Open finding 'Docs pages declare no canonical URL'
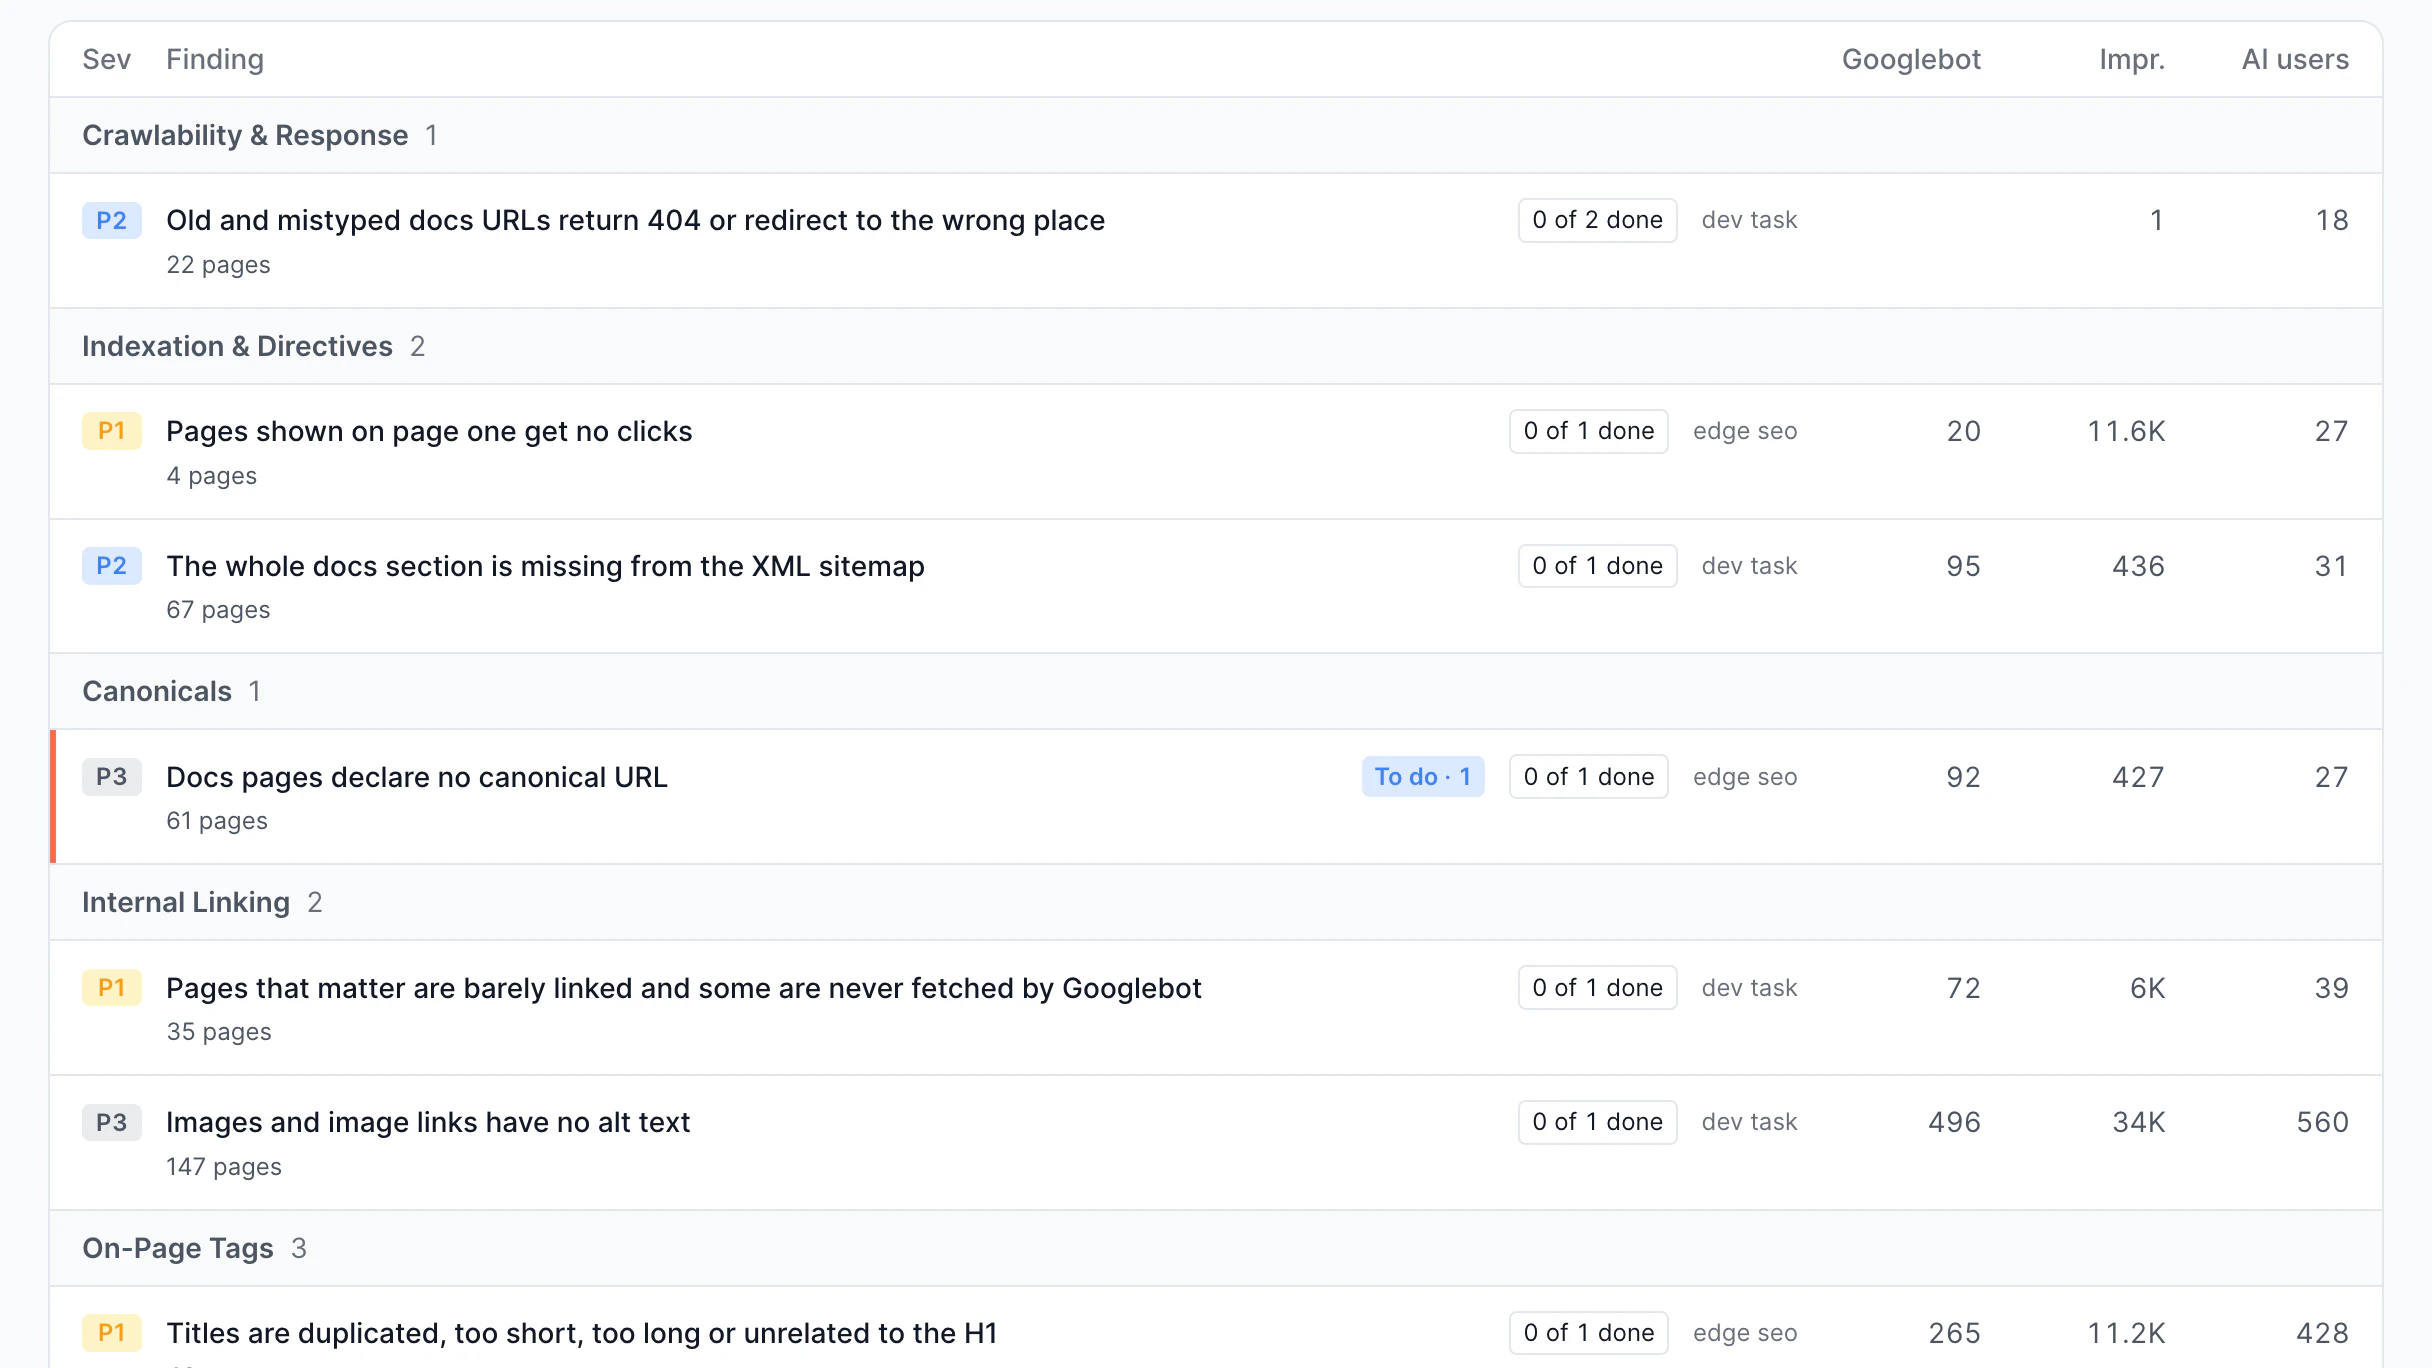This screenshot has width=2432, height=1368. pyautogui.click(x=416, y=777)
